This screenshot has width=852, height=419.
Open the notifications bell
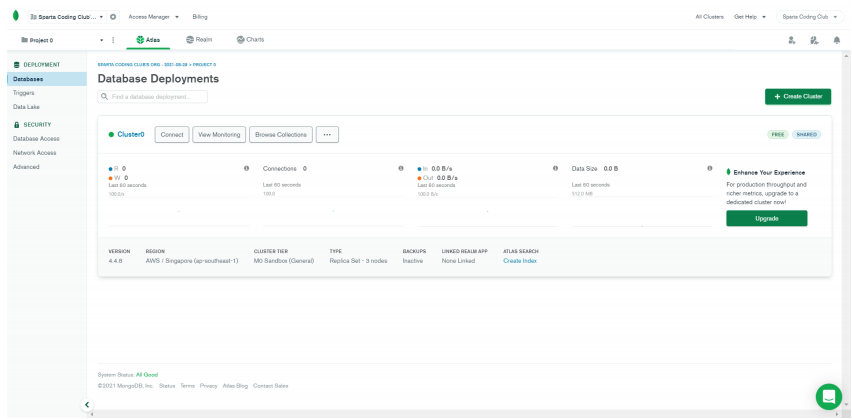[837, 40]
